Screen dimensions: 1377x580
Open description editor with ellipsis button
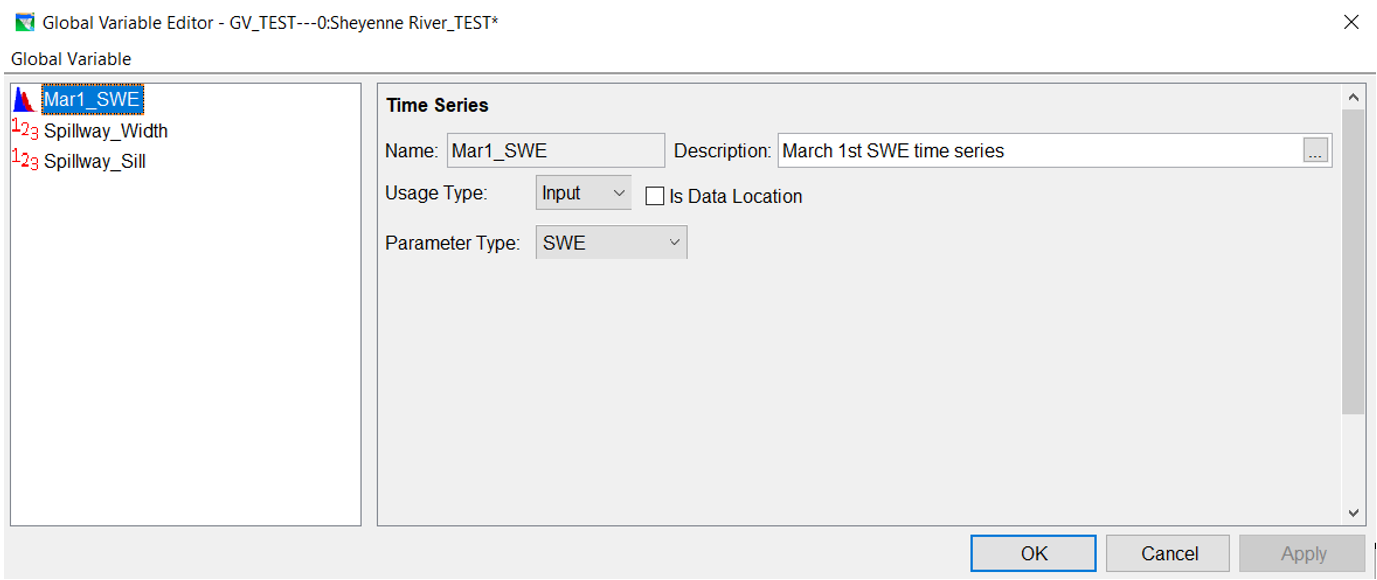1316,151
